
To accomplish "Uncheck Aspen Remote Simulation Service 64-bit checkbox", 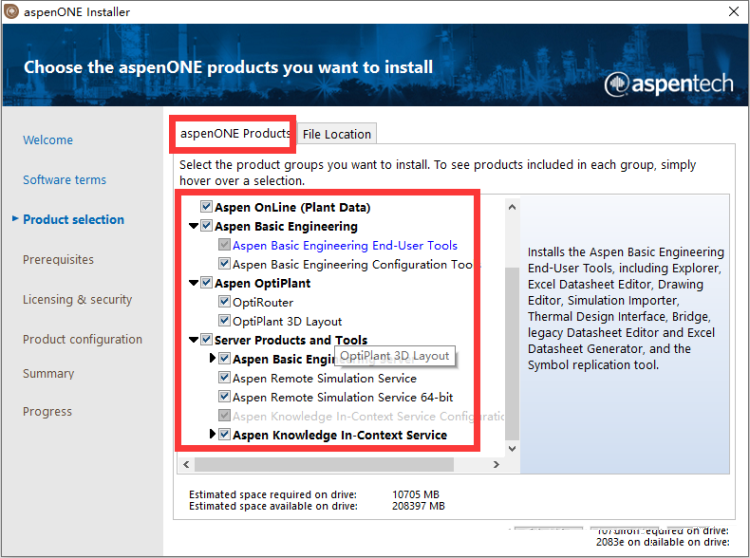I will 224,396.
